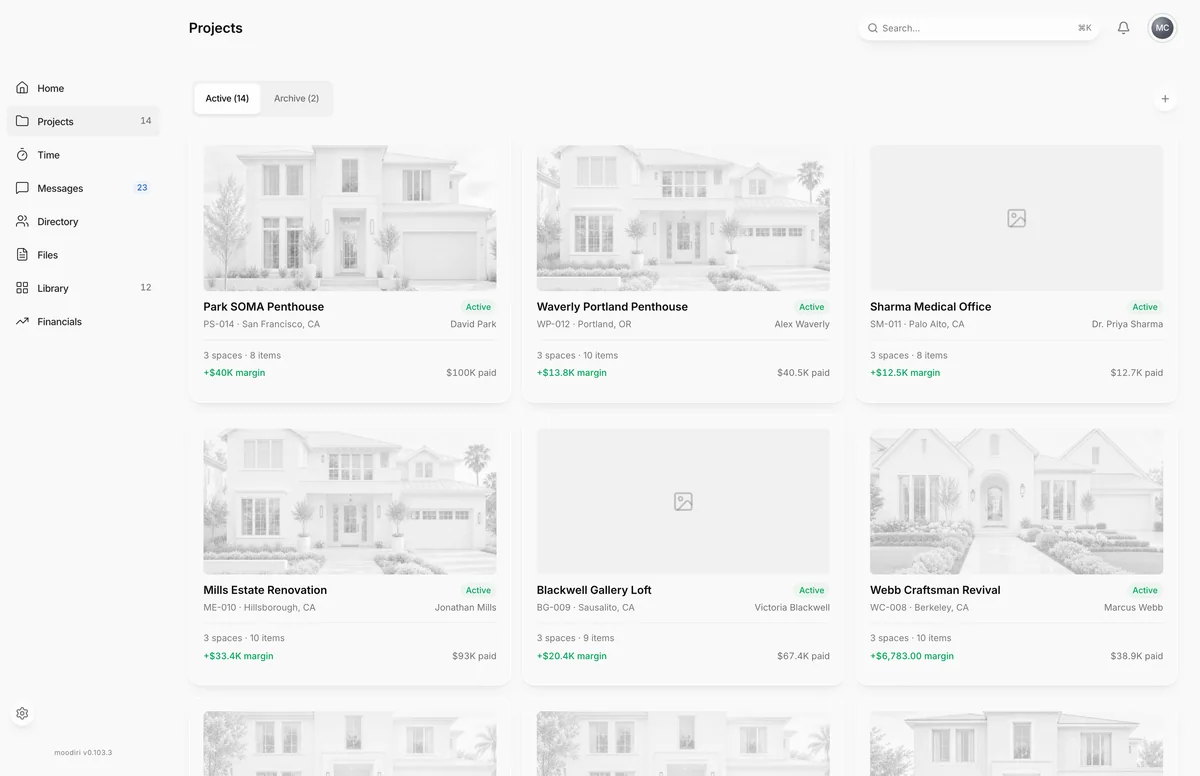Viewport: 1200px width, 776px height.
Task: Open Waverly Portland Penthouse house thumbnail
Action: 683,218
